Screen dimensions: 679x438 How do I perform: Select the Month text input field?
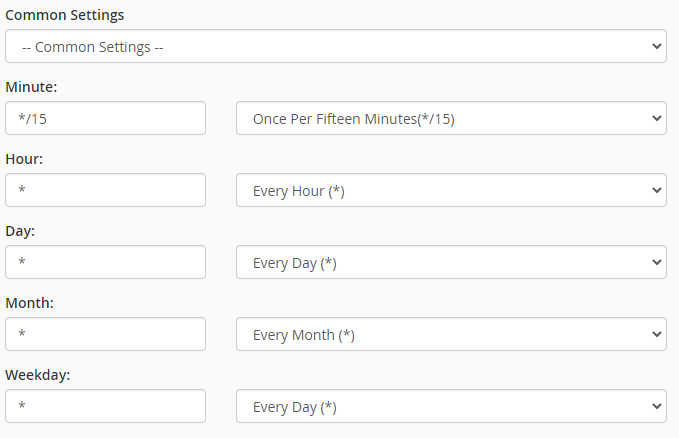click(105, 334)
